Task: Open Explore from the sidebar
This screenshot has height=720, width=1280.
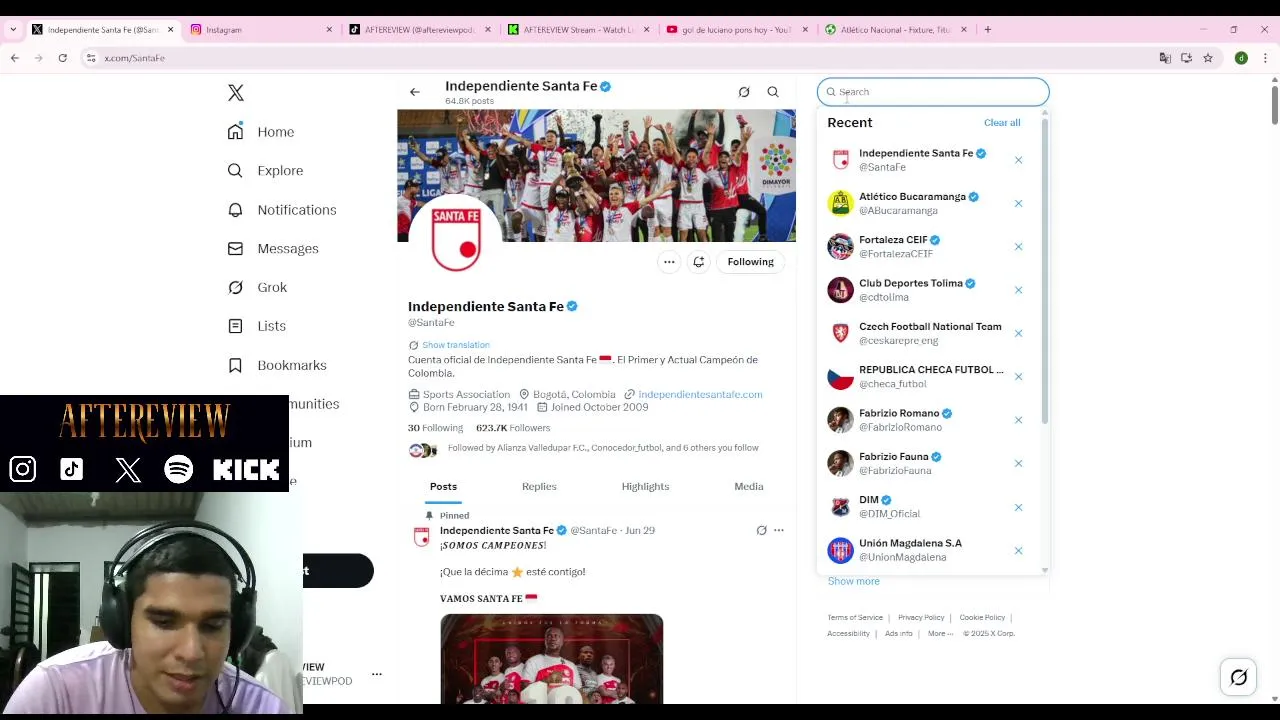Action: (x=265, y=171)
